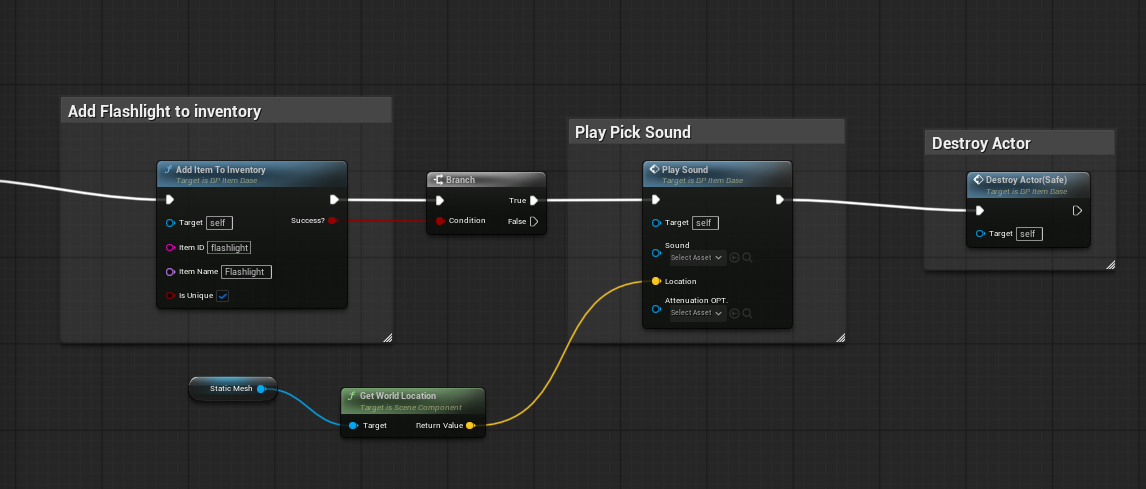Open the Sound Select Asset dropdown

(x=698, y=257)
